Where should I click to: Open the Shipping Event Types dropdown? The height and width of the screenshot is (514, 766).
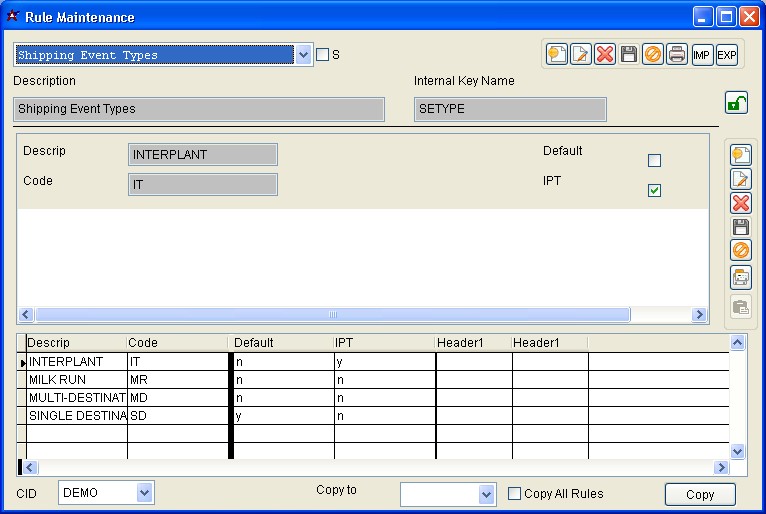pos(304,55)
